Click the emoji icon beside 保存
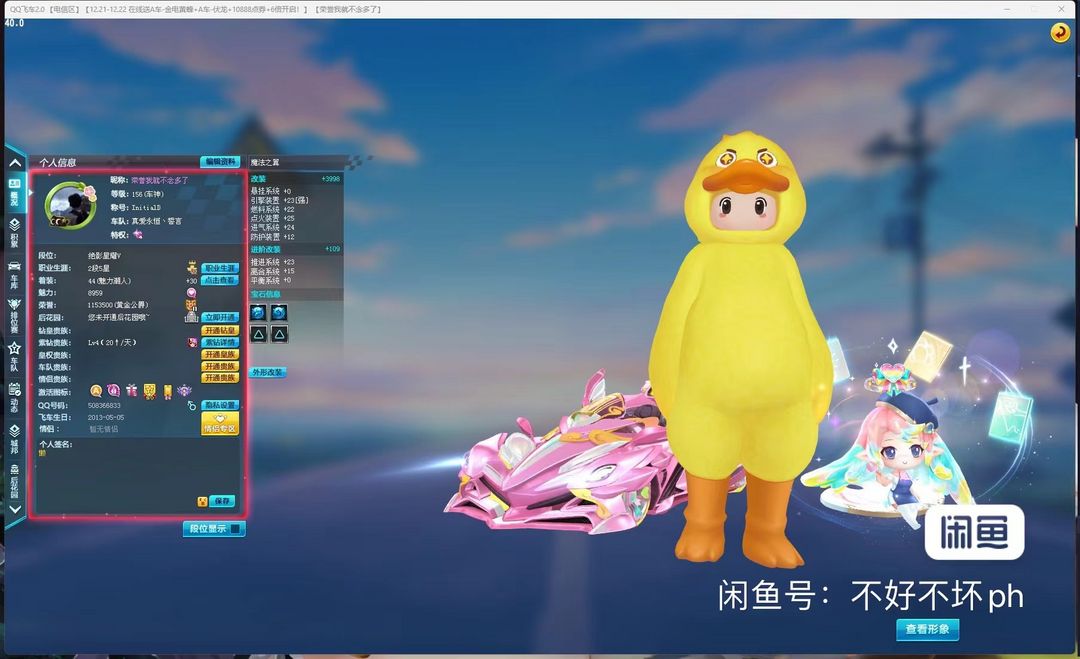The width and height of the screenshot is (1080, 659). (x=202, y=501)
